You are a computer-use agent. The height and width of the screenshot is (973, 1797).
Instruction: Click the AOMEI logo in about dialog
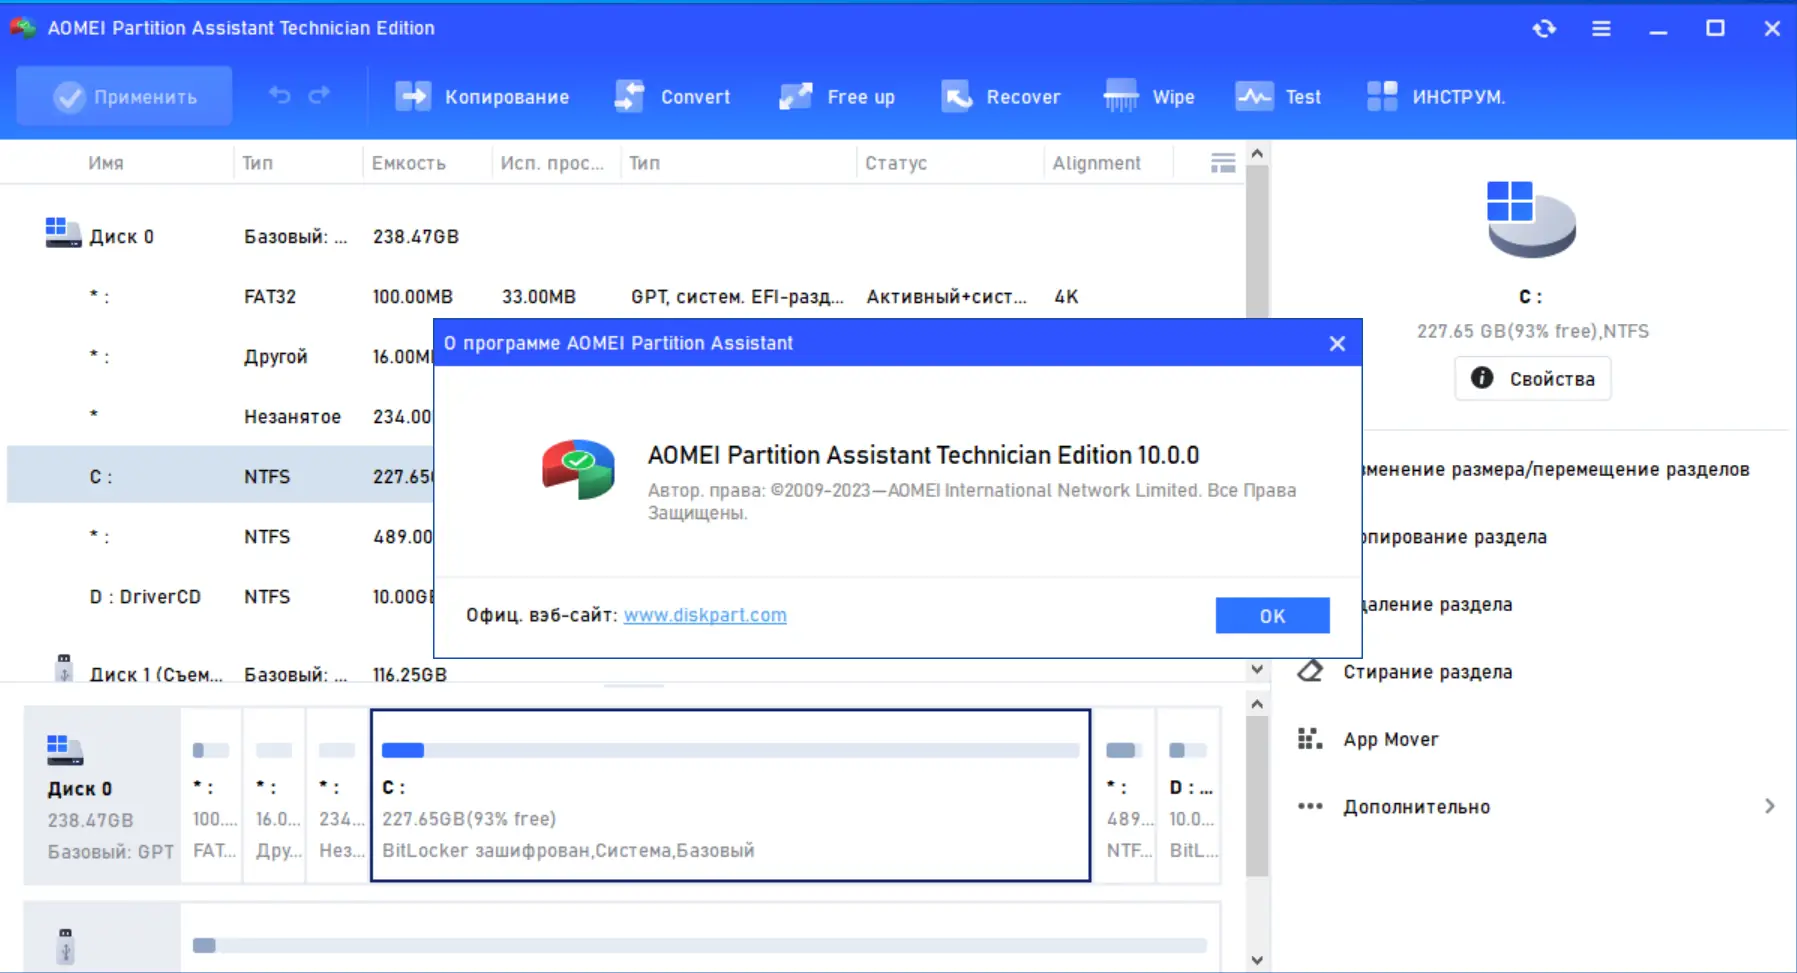point(578,469)
